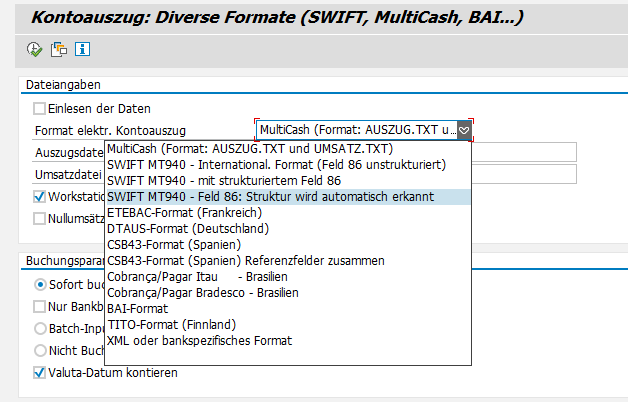Screen dimensions: 628x402
Task: Select SWIFT MT940 International Format unstrukturiert
Action: tap(276, 164)
